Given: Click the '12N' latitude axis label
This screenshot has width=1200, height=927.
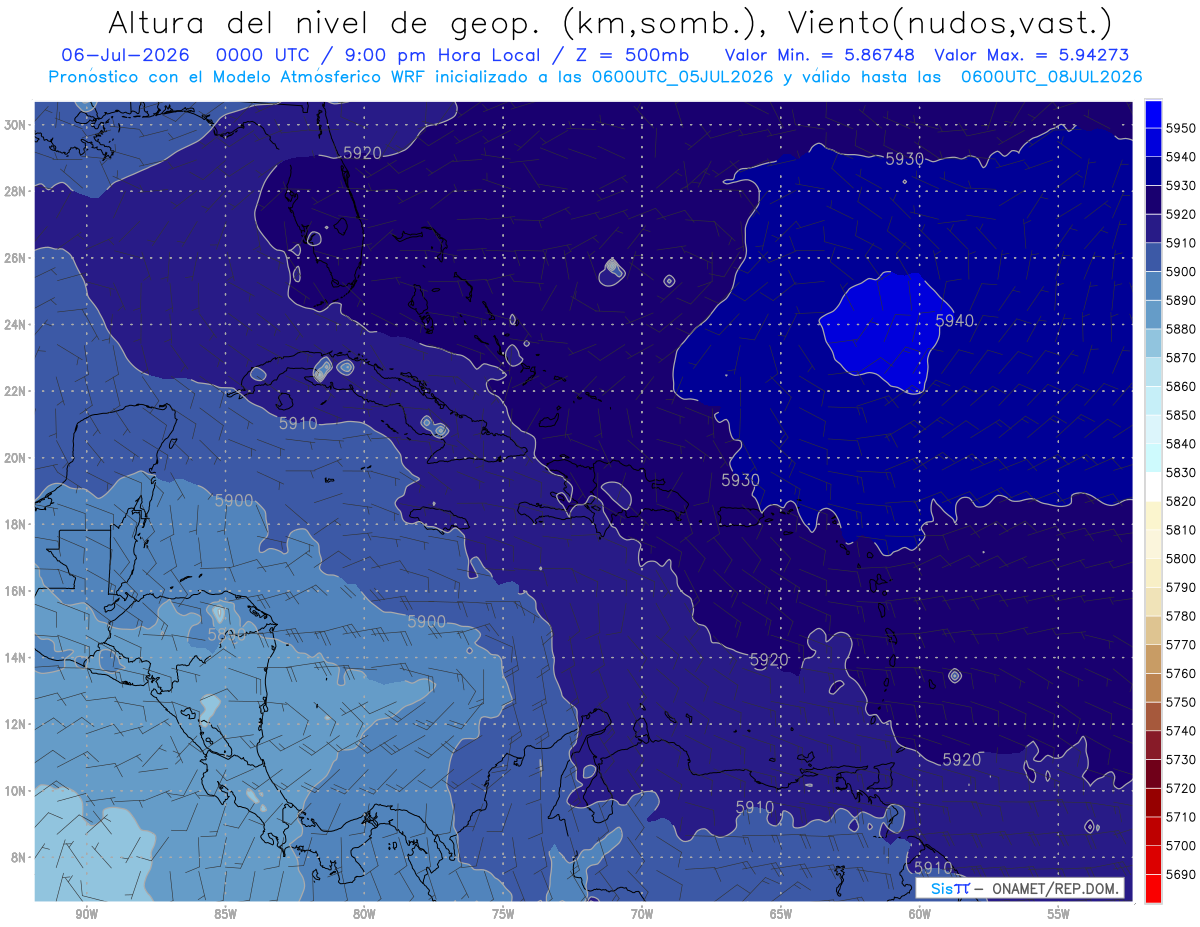Looking at the screenshot, I should [15, 724].
